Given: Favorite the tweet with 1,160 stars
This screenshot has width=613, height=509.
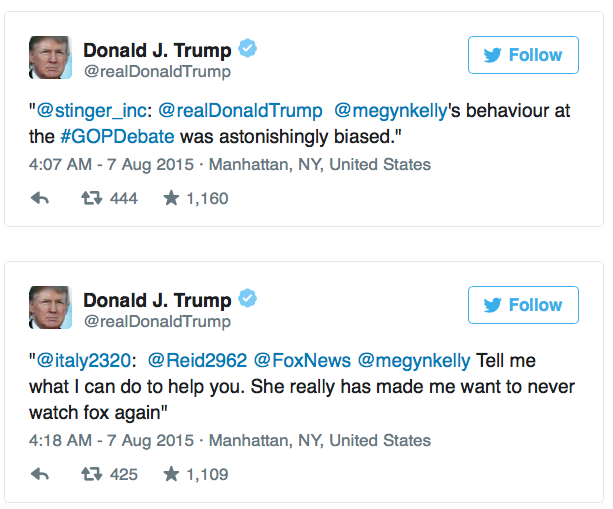Looking at the screenshot, I should (171, 199).
